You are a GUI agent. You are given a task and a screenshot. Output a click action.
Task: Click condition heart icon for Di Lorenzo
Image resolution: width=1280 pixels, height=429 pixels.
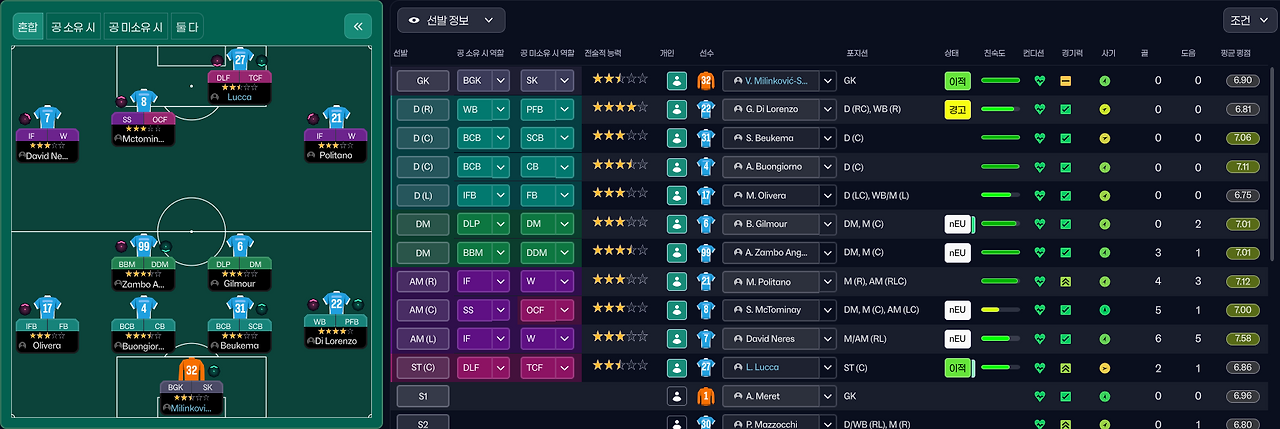click(1040, 109)
